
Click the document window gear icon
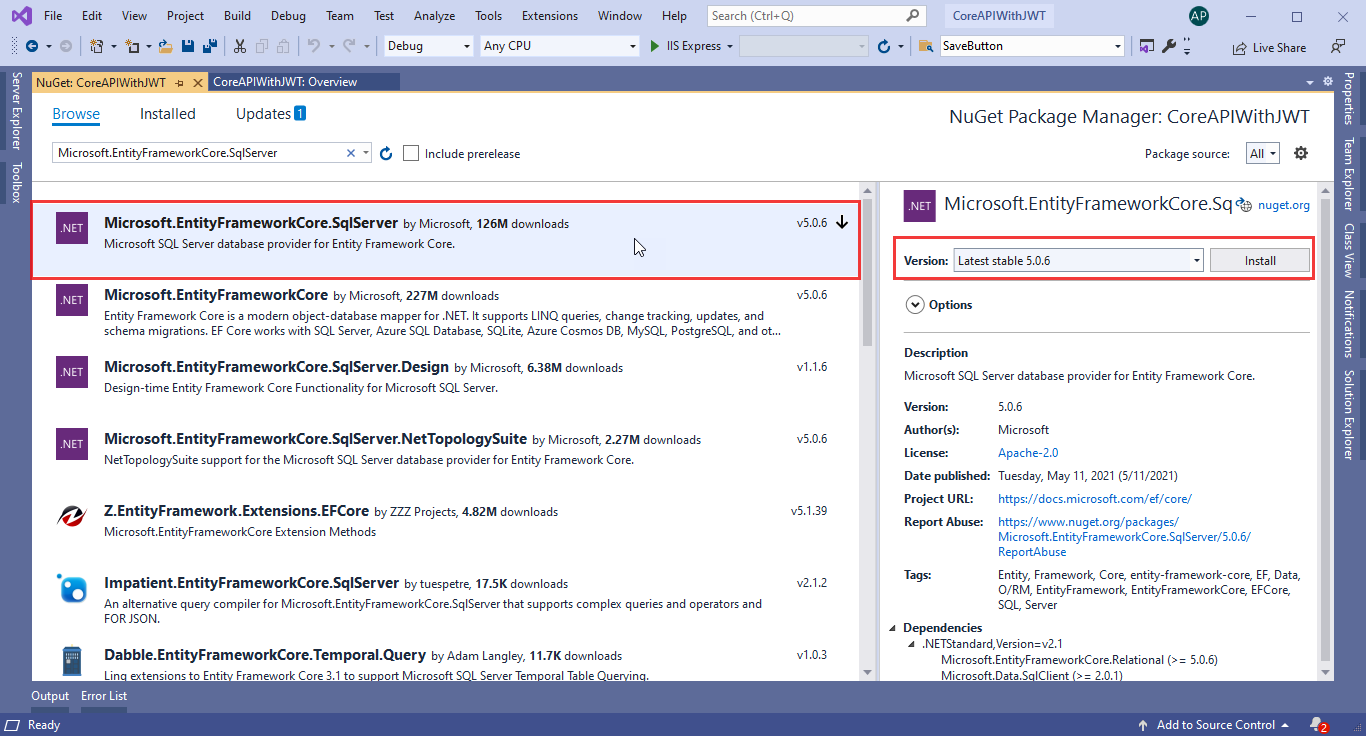click(1328, 81)
